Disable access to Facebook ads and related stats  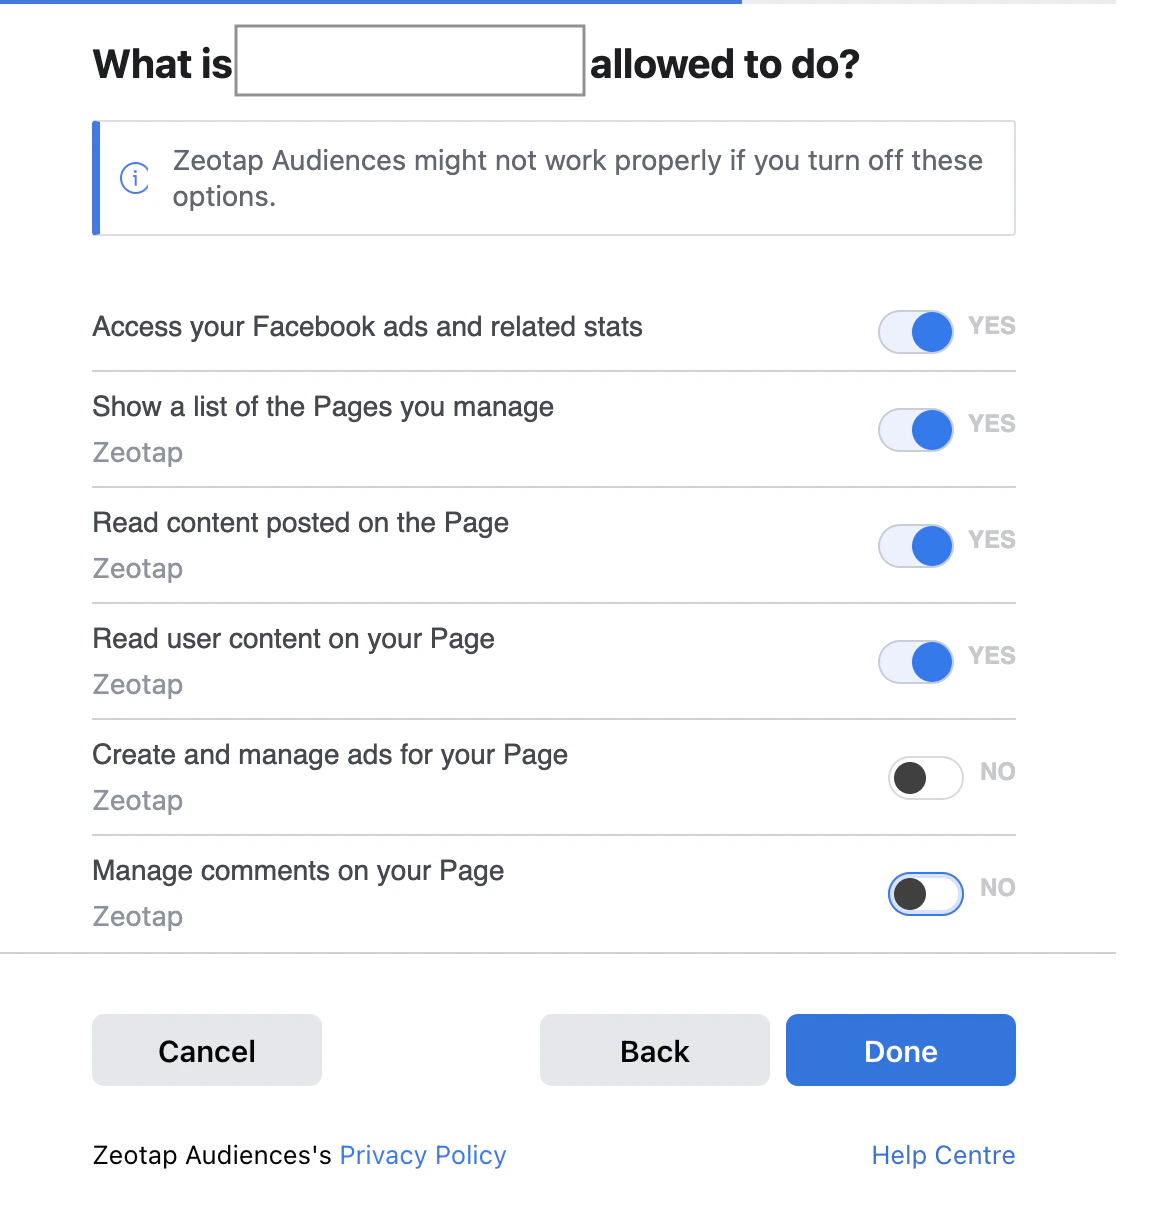(916, 332)
